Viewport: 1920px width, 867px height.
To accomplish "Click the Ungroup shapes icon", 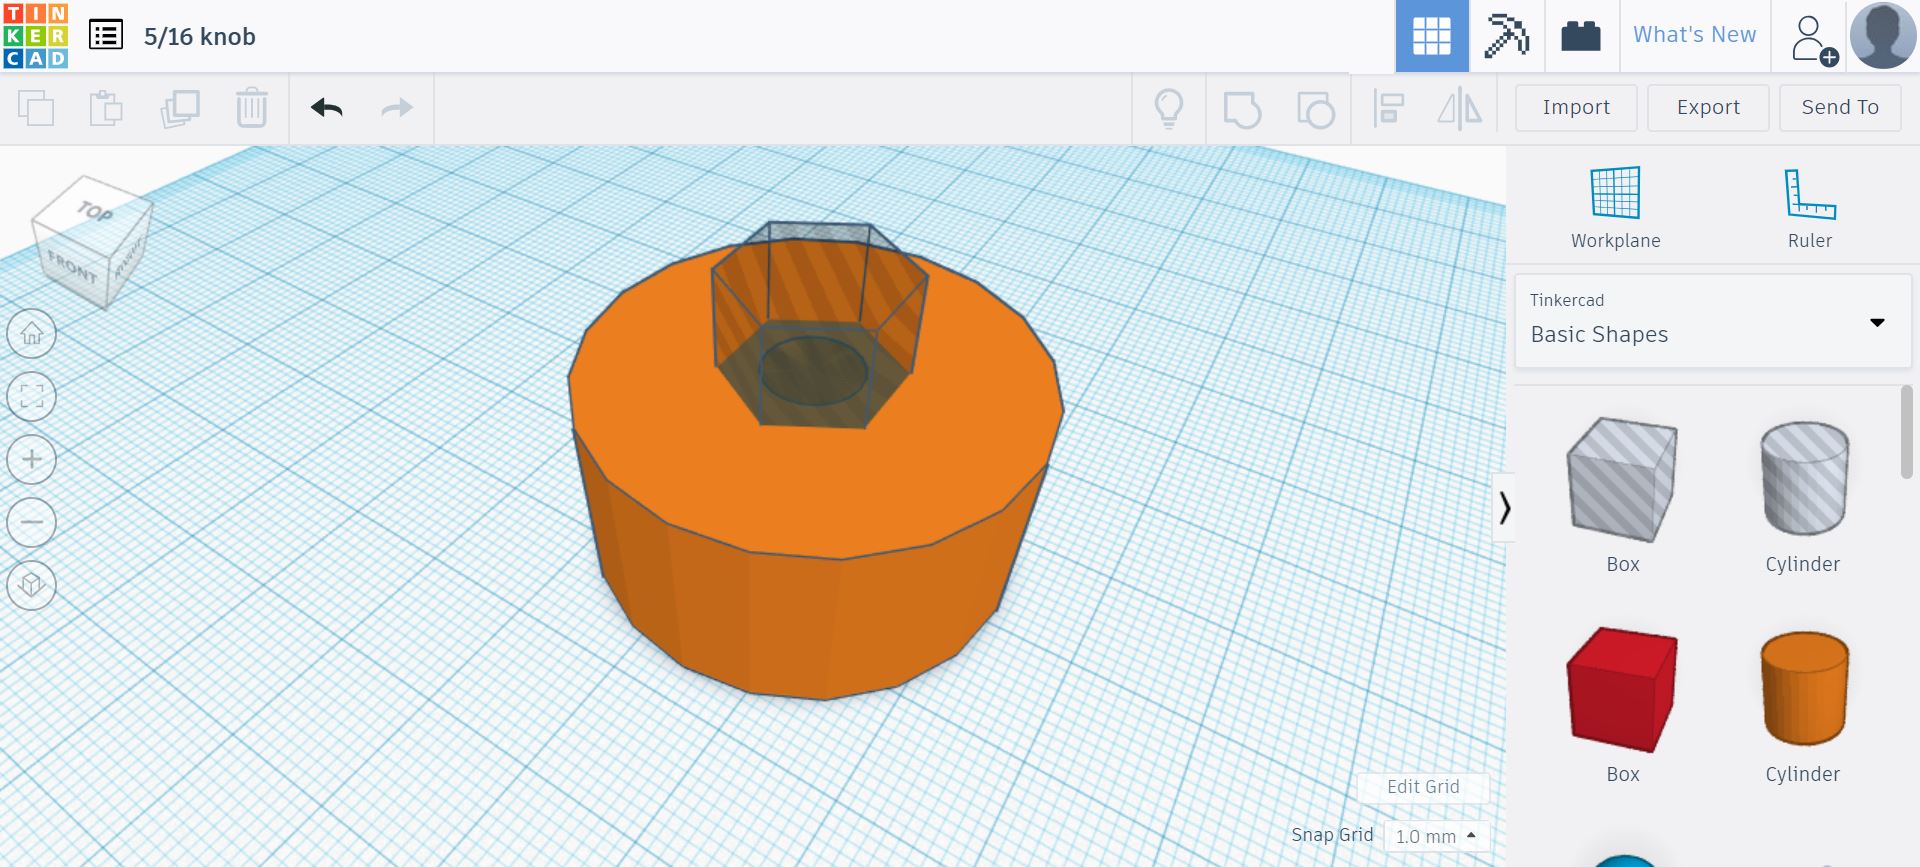I will (1315, 109).
